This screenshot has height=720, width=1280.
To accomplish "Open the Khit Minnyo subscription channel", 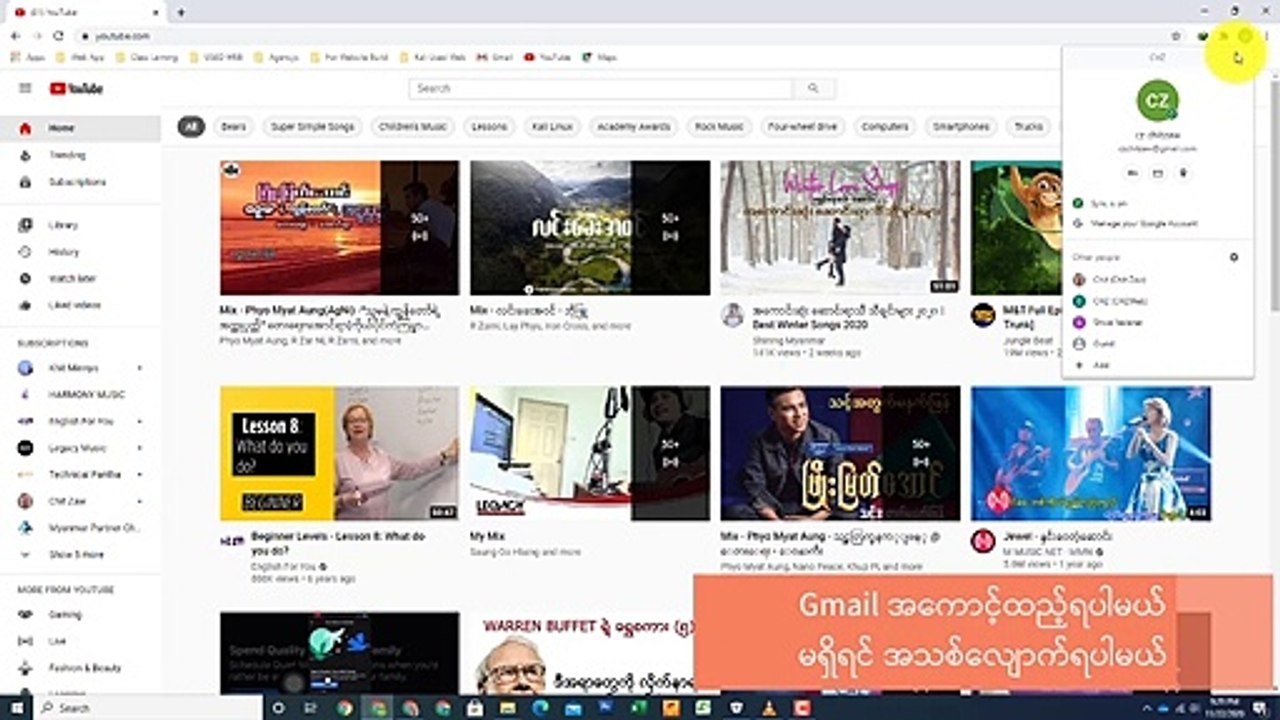I will point(80,368).
